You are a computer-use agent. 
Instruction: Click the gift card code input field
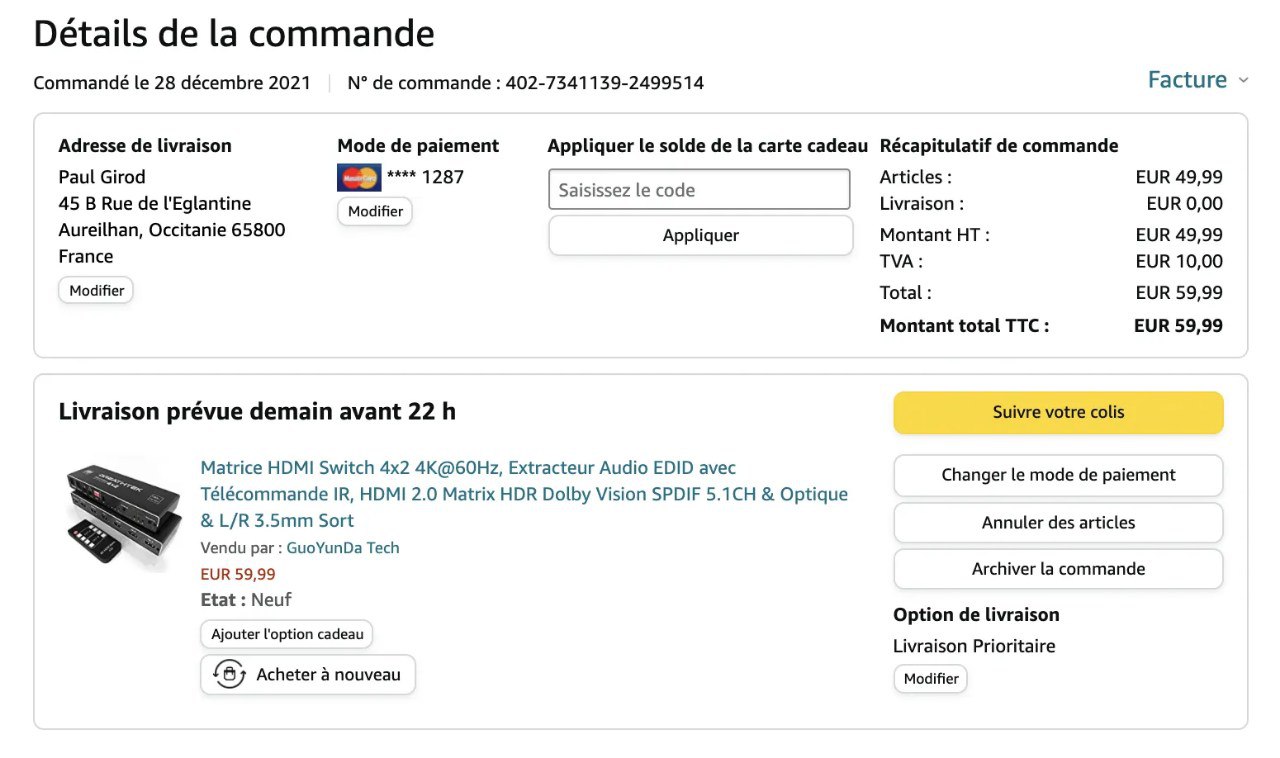pyautogui.click(x=699, y=190)
